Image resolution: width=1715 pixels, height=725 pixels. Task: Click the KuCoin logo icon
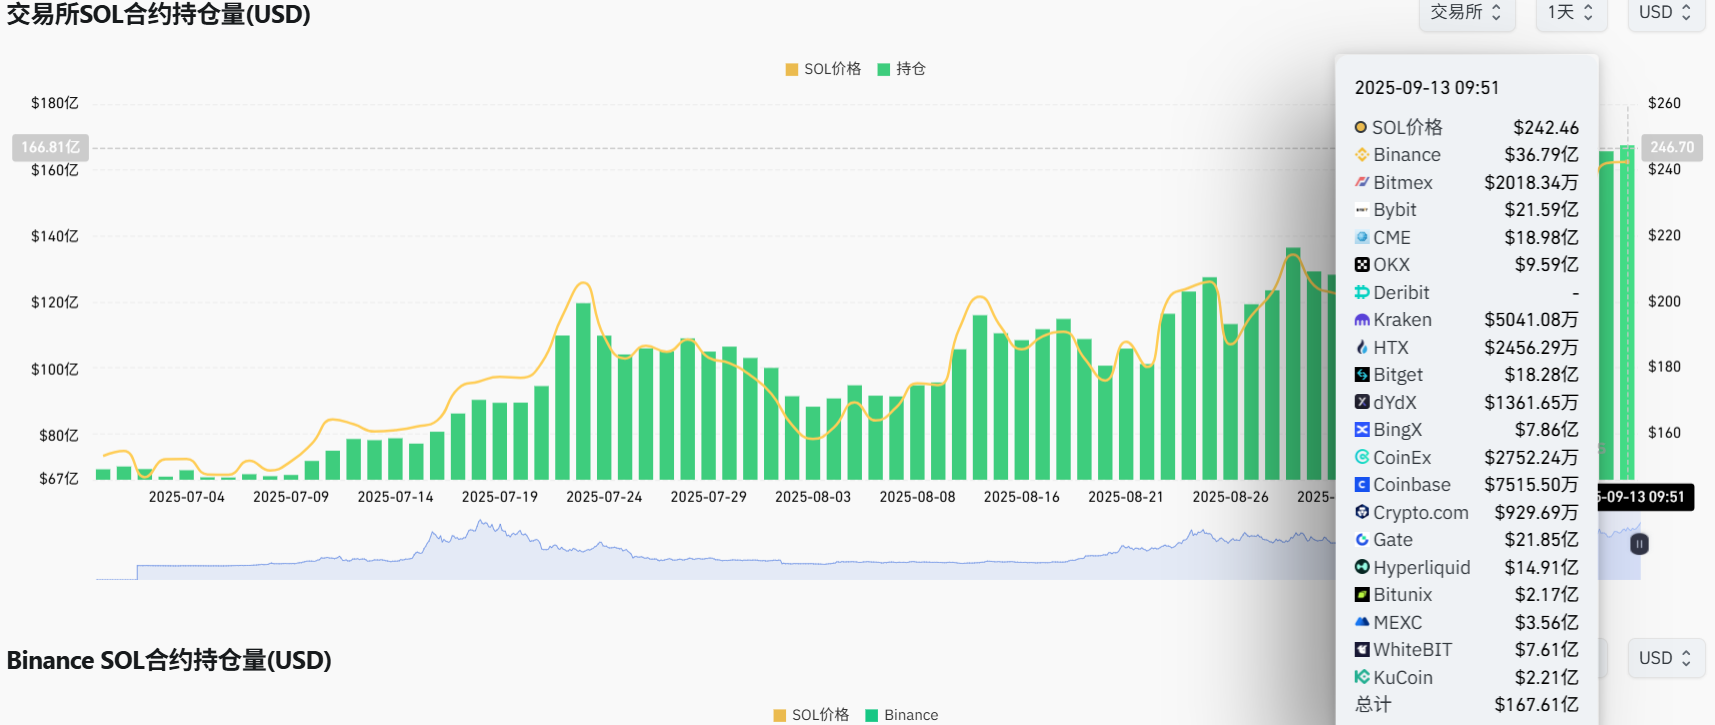point(1361,677)
